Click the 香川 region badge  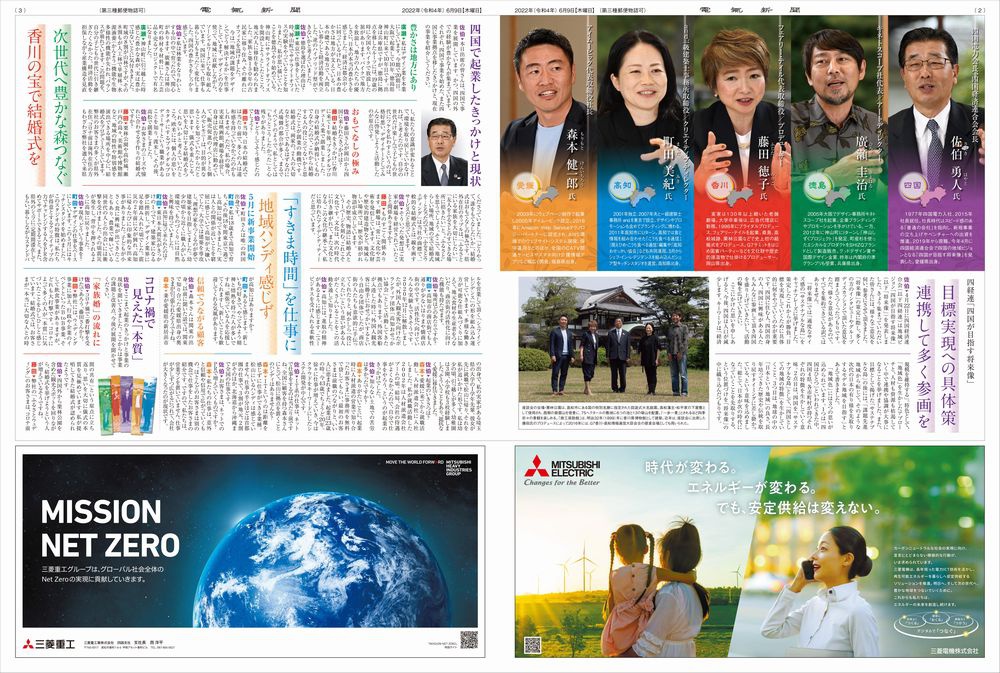(x=721, y=185)
